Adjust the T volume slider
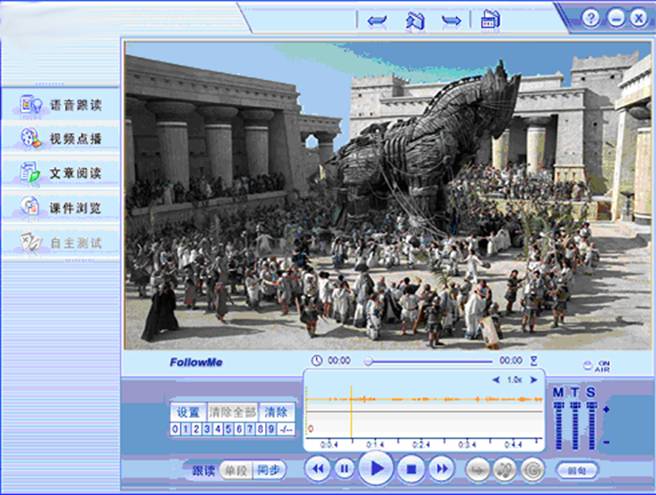Image resolution: width=656 pixels, height=495 pixels. point(575,426)
